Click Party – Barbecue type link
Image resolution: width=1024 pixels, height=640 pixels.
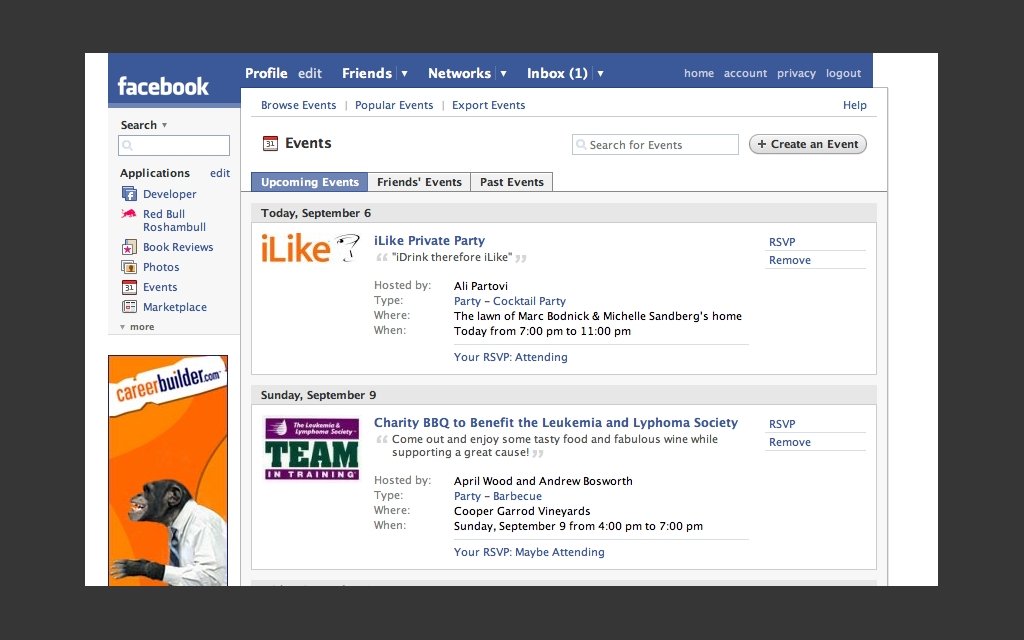click(498, 496)
